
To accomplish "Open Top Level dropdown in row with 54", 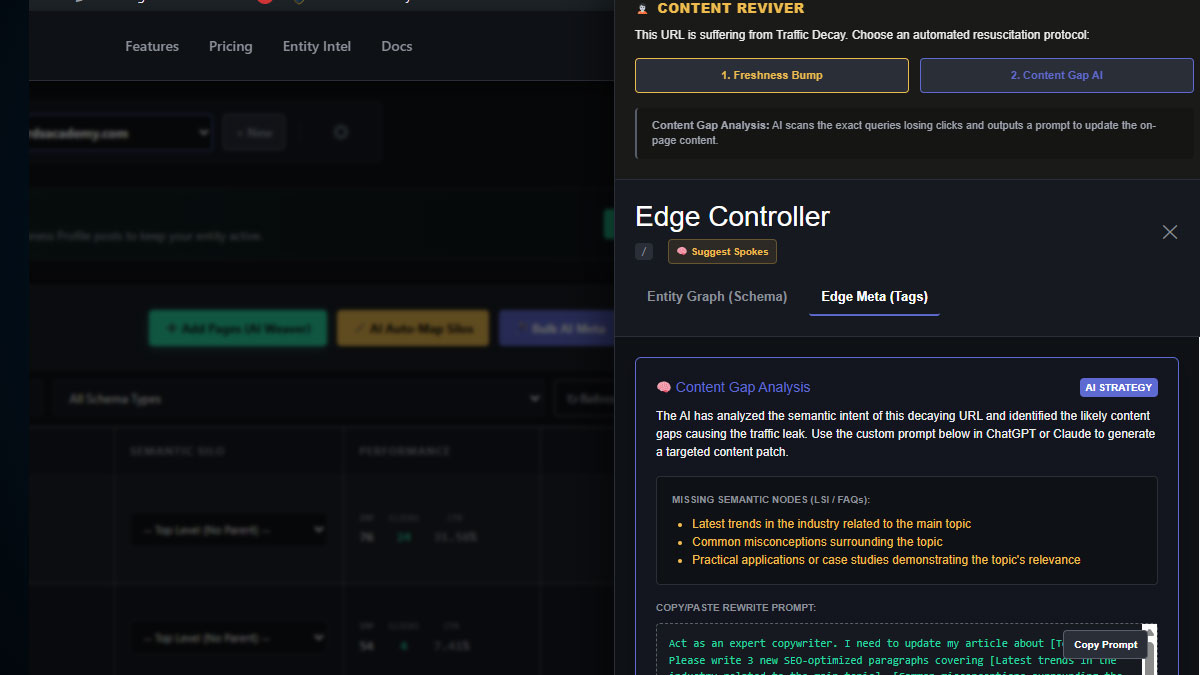I will (x=228, y=637).
